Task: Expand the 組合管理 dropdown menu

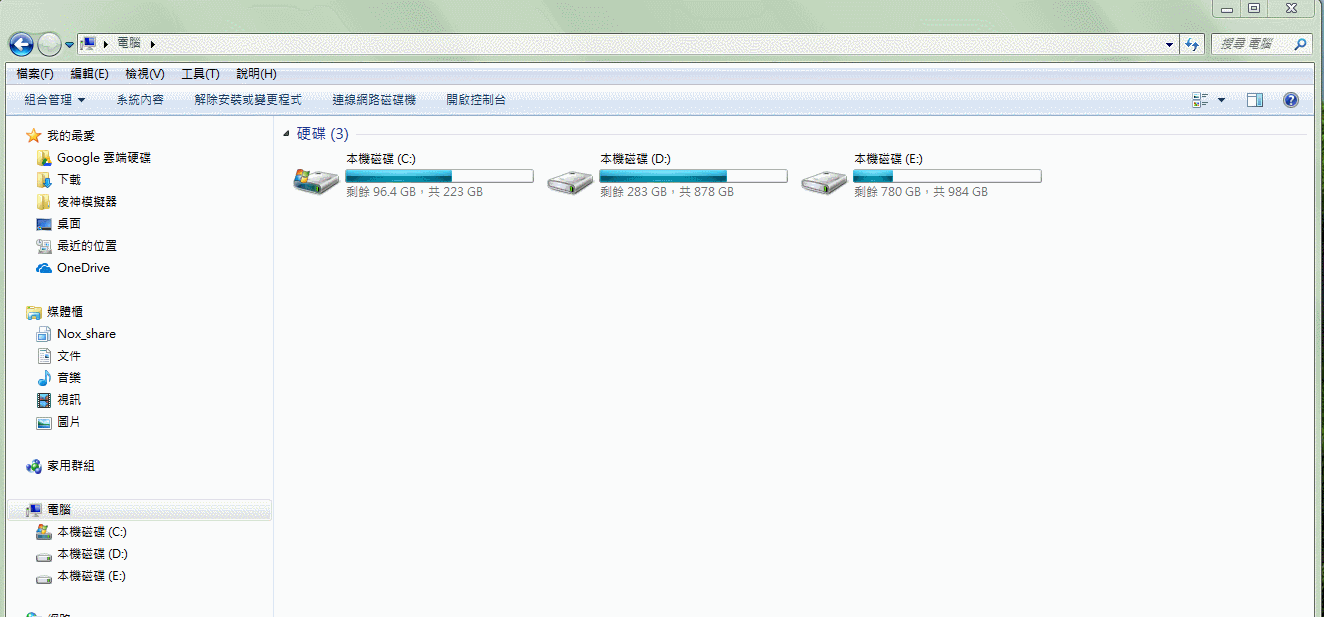Action: (55, 100)
